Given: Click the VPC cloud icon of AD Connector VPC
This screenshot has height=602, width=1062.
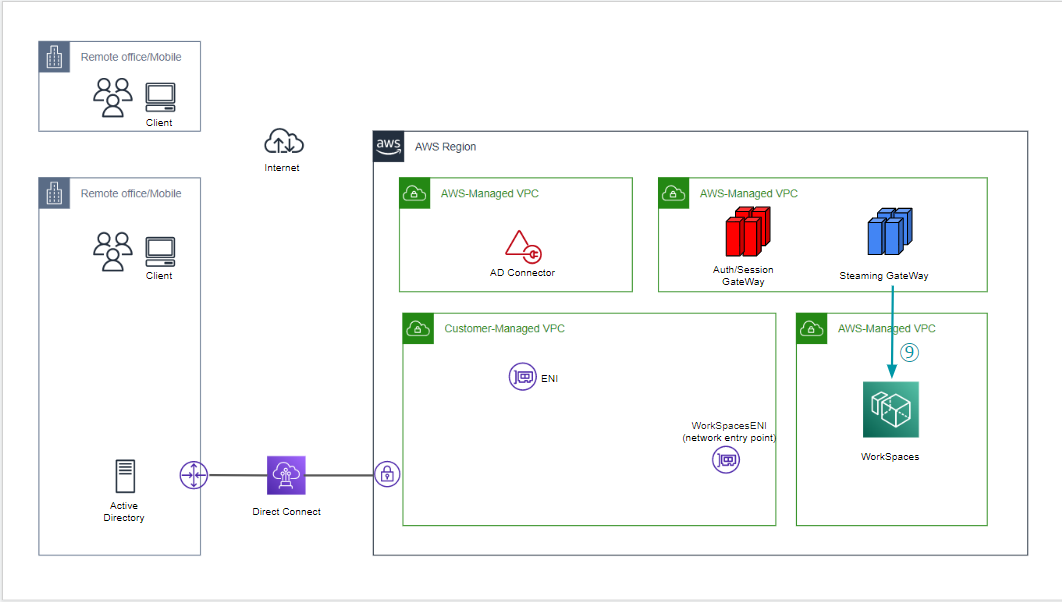Looking at the screenshot, I should point(415,193).
